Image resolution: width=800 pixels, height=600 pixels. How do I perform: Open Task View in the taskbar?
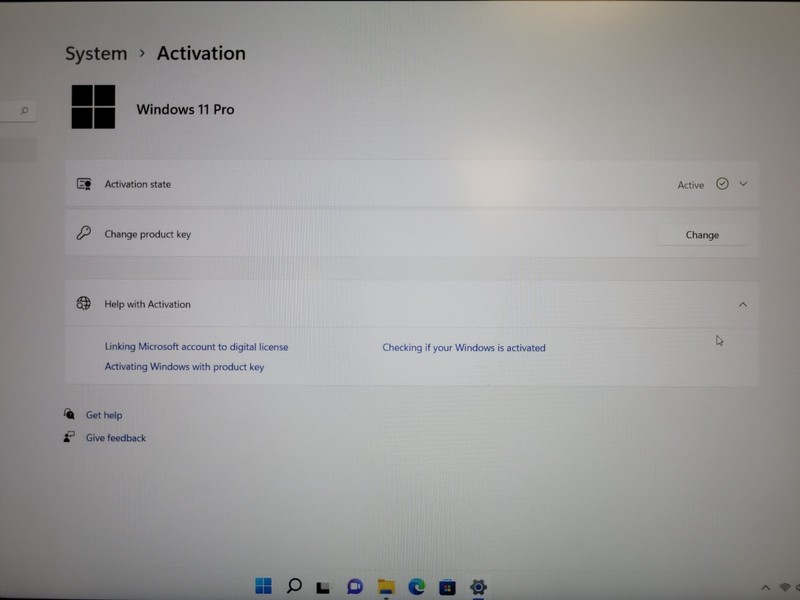click(x=323, y=587)
